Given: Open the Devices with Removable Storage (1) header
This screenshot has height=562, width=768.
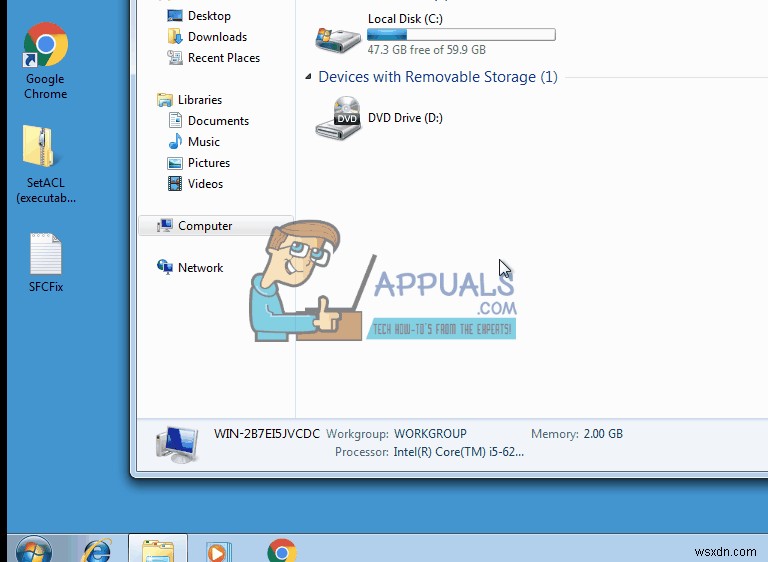Looking at the screenshot, I should coord(438,77).
